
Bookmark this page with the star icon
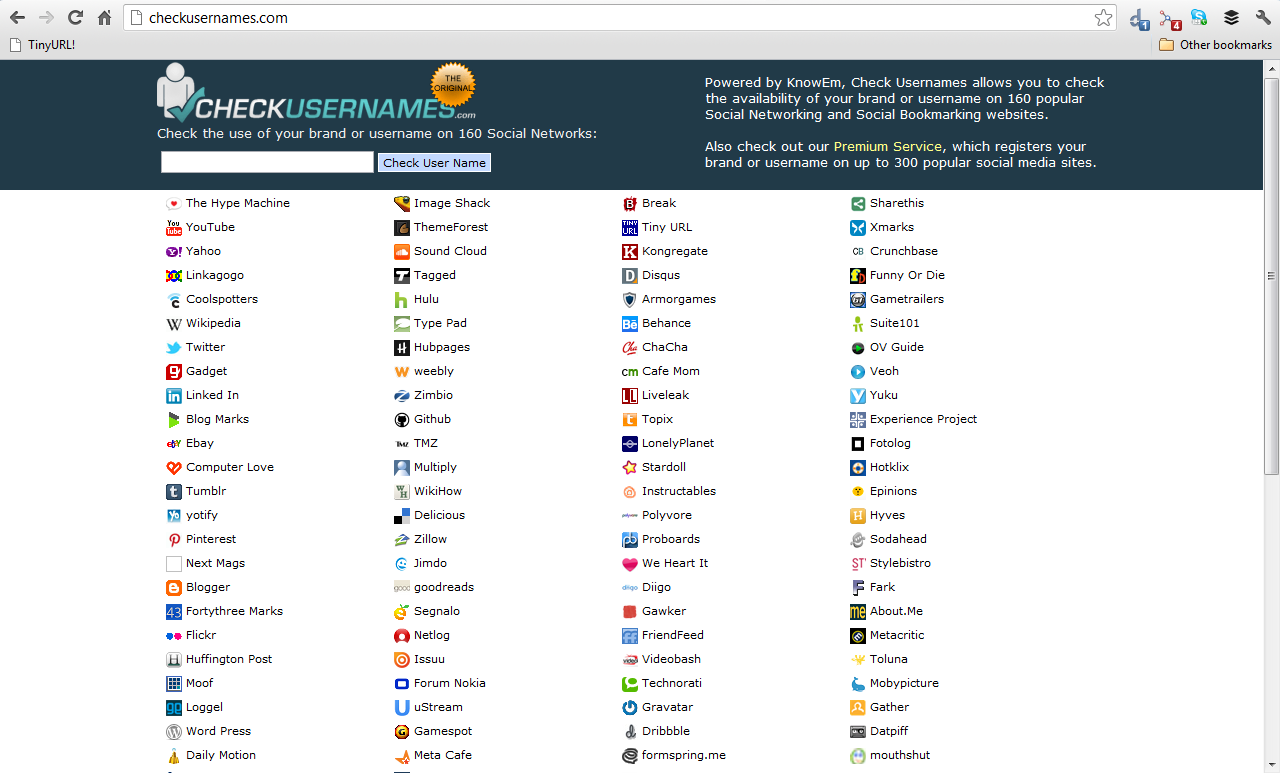click(1103, 17)
